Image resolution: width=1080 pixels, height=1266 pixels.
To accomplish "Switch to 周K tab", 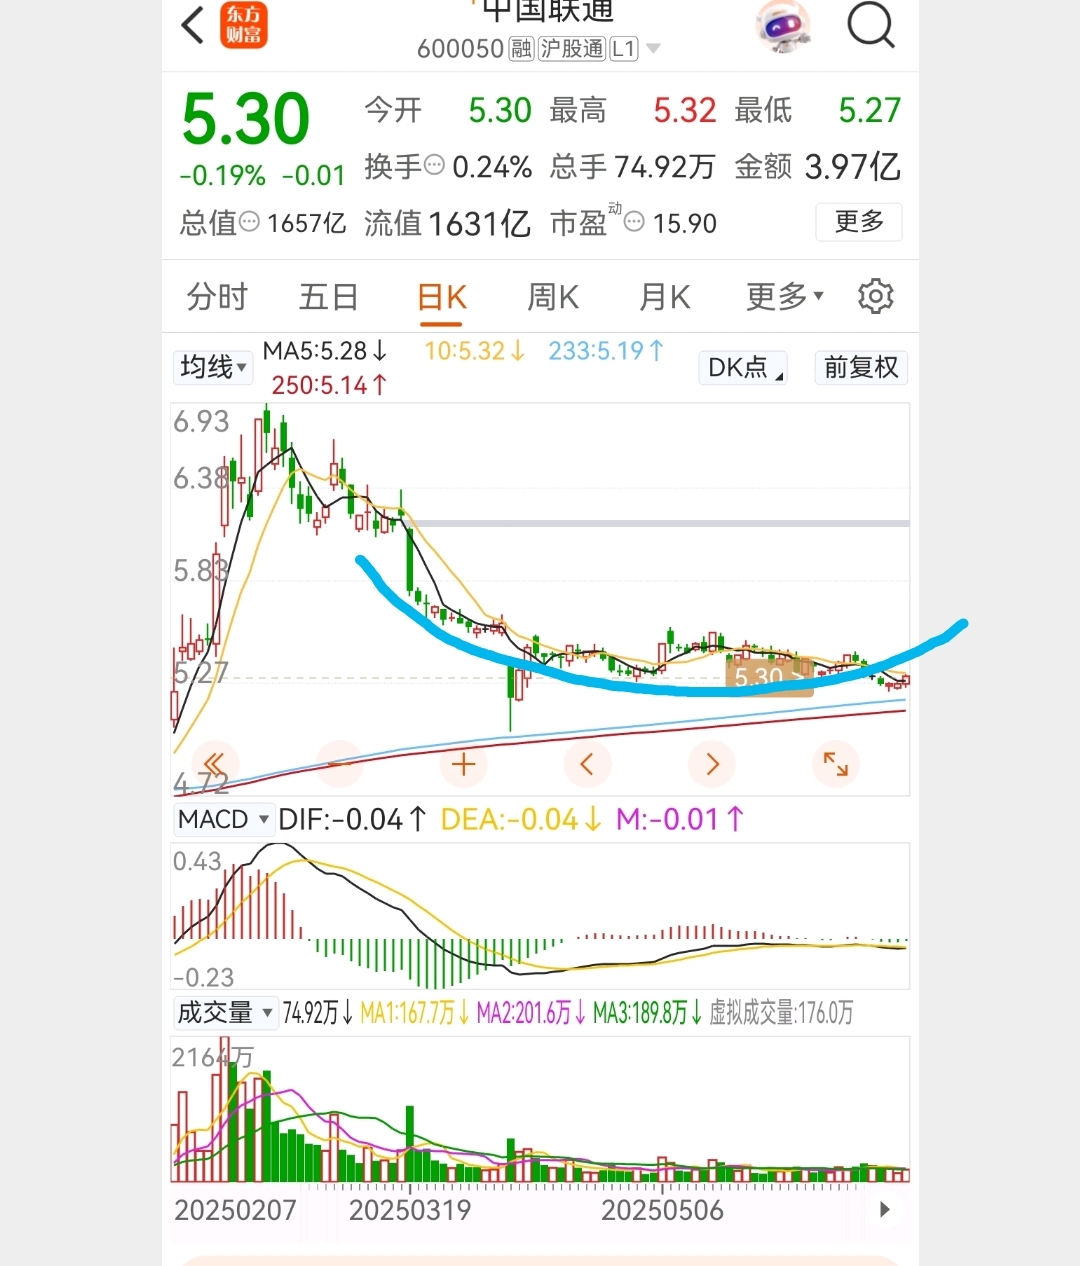I will point(553,297).
